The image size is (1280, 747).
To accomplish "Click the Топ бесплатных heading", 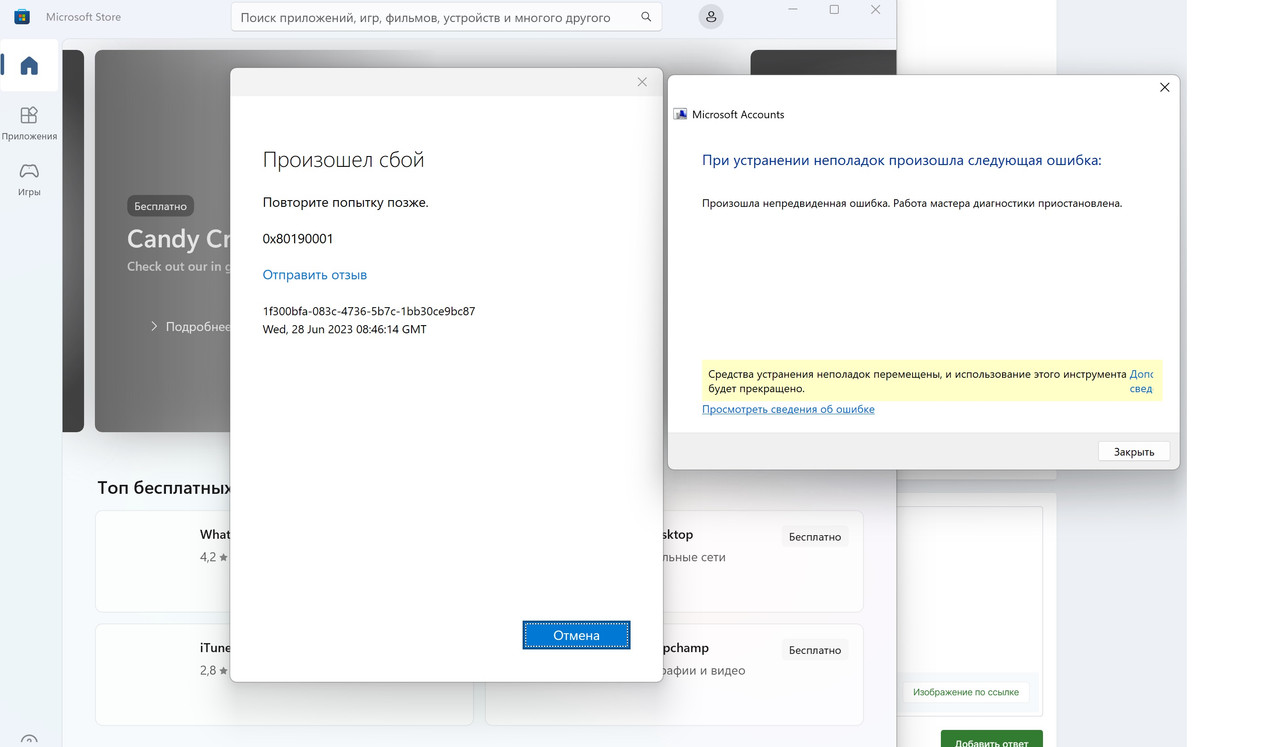I will 164,488.
